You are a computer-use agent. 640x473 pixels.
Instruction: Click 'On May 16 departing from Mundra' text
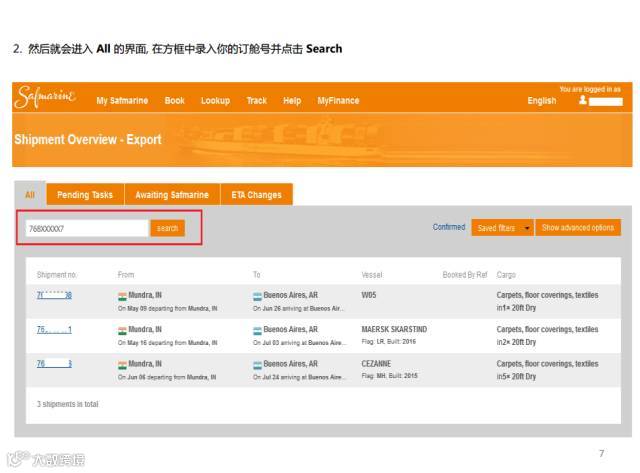click(x=168, y=342)
